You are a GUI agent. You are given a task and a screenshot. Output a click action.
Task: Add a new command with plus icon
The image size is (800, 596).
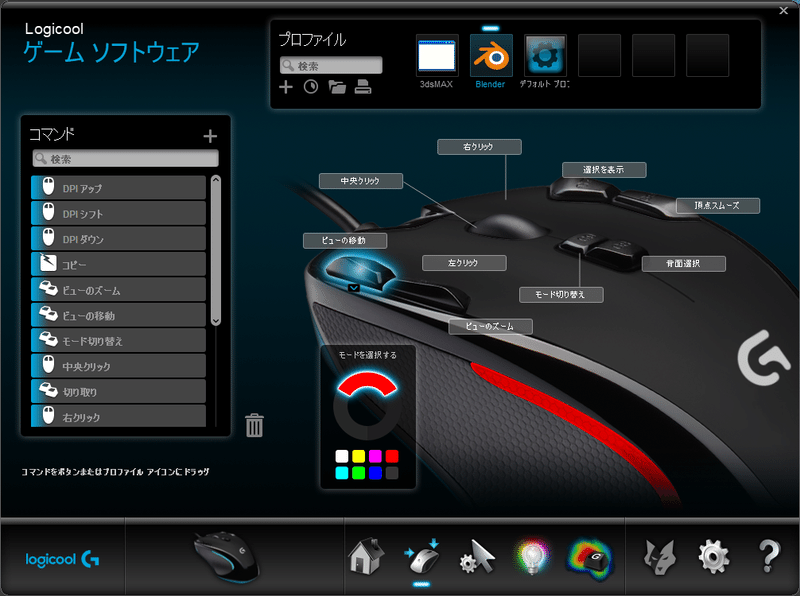point(210,136)
